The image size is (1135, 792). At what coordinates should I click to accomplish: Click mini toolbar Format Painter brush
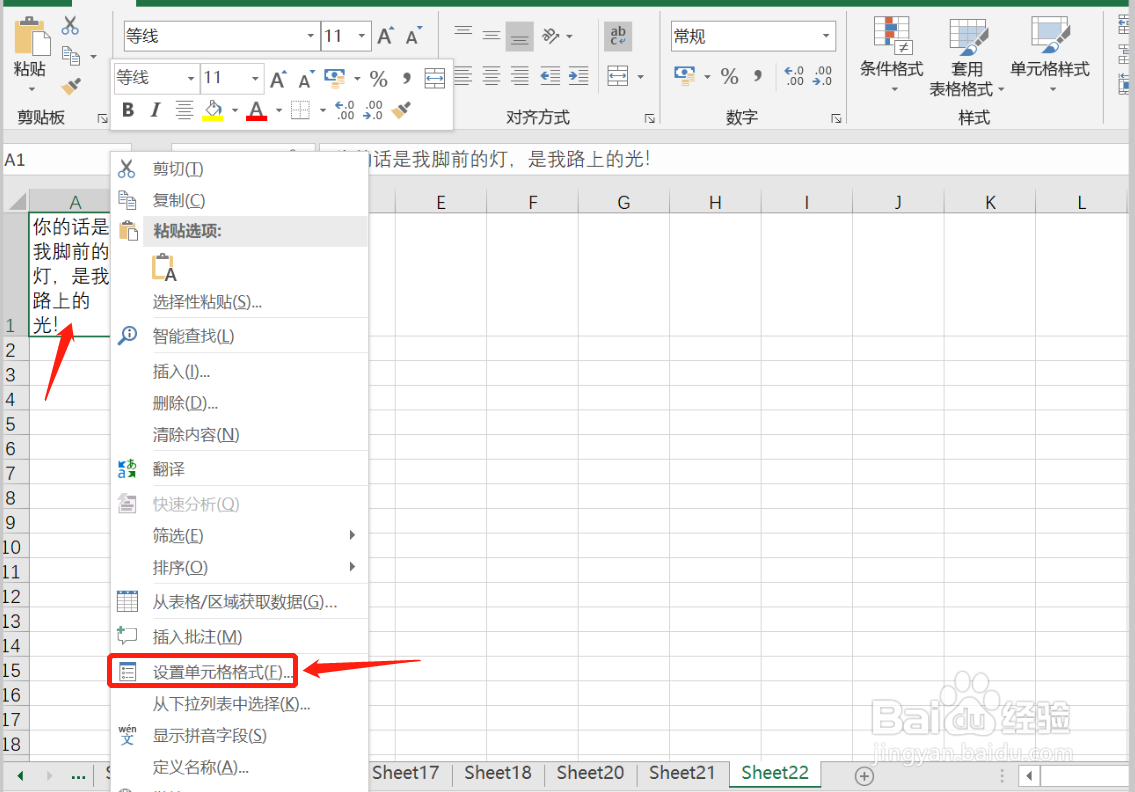point(401,110)
